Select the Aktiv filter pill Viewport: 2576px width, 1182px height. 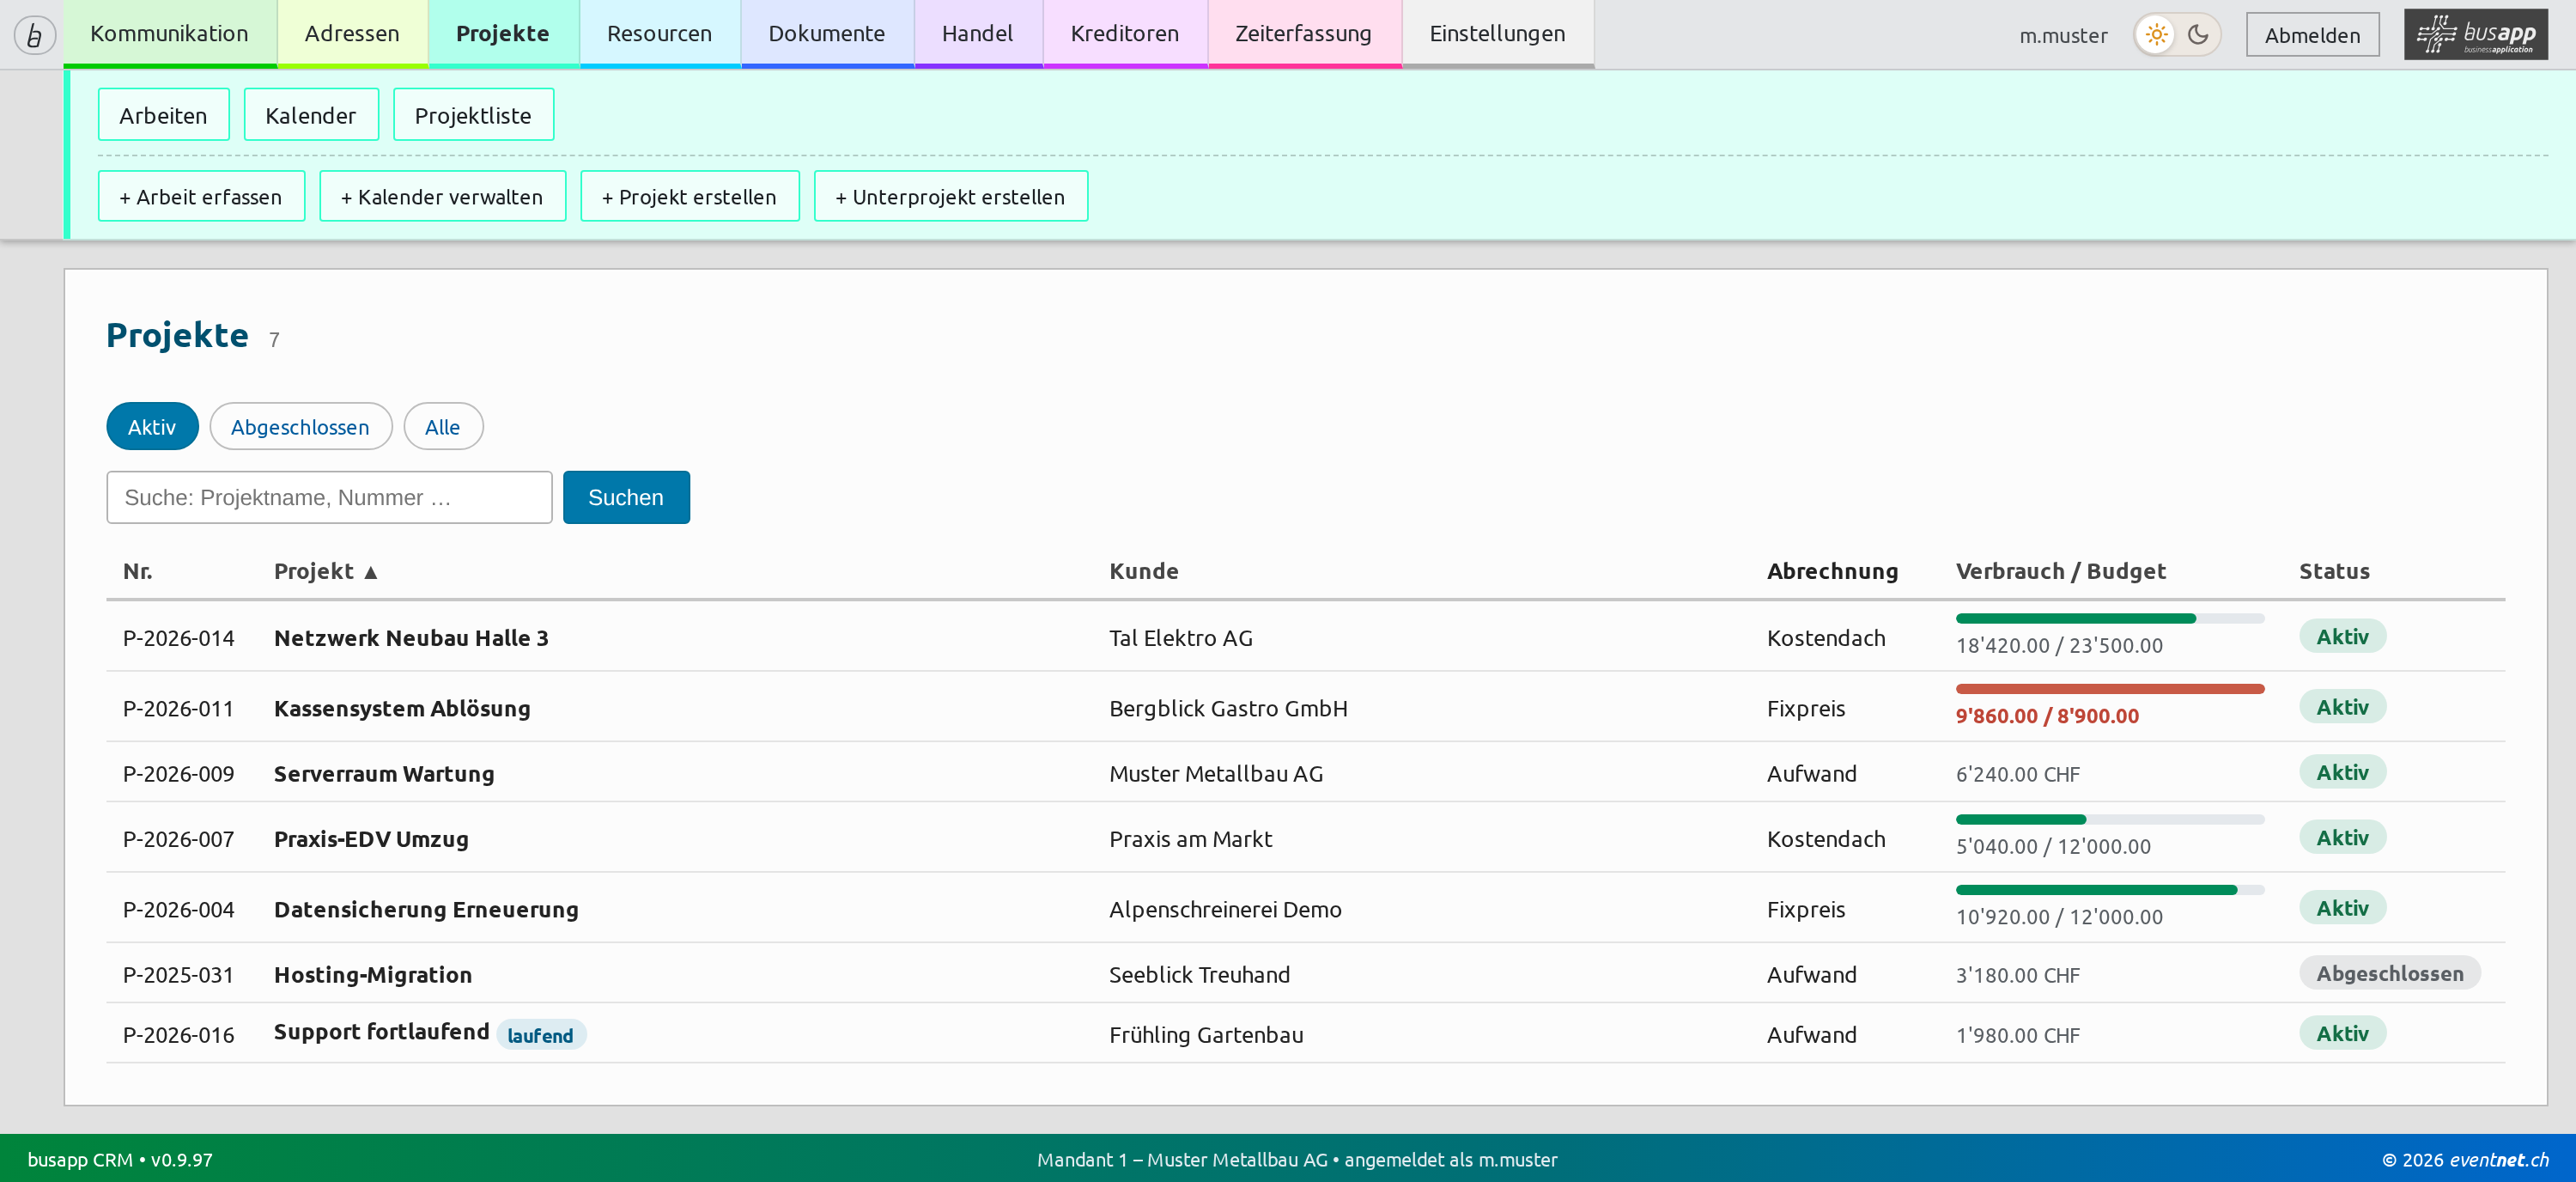click(x=152, y=427)
